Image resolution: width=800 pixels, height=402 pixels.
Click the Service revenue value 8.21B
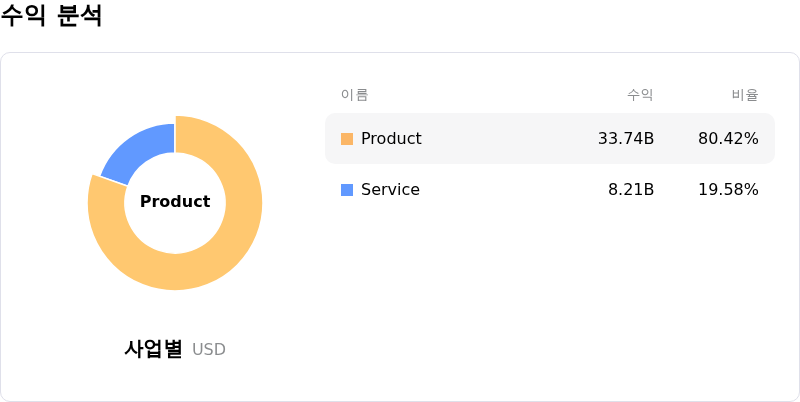point(630,190)
